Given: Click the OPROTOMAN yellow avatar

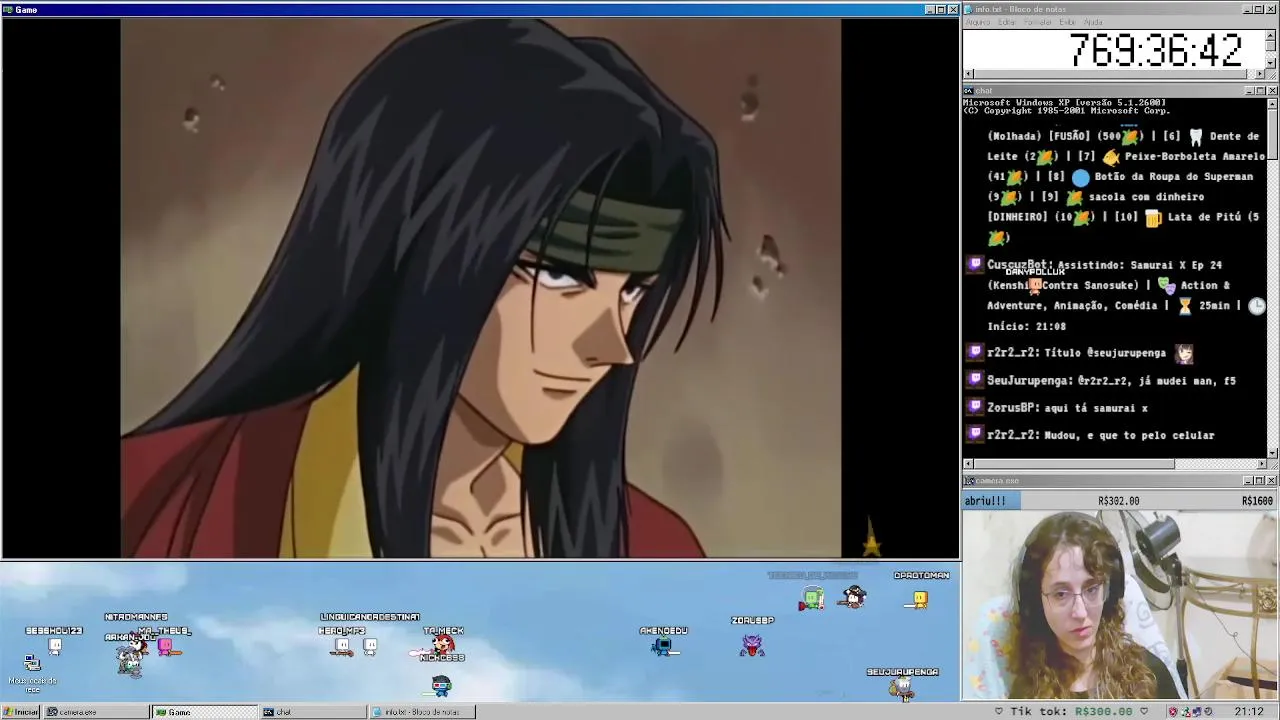Looking at the screenshot, I should pos(920,599).
